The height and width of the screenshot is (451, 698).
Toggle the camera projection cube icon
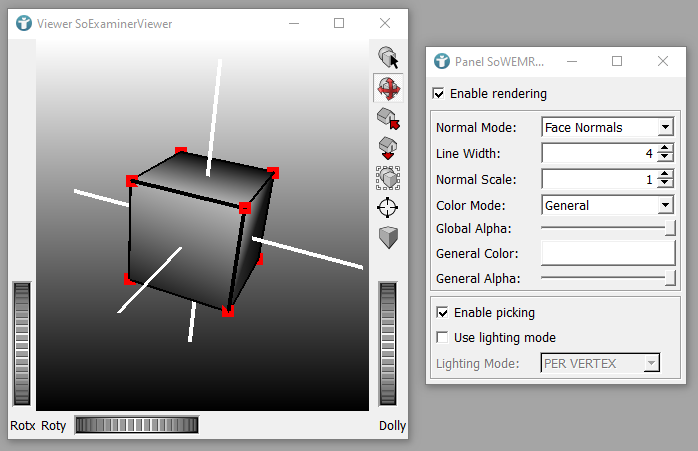coord(388,237)
